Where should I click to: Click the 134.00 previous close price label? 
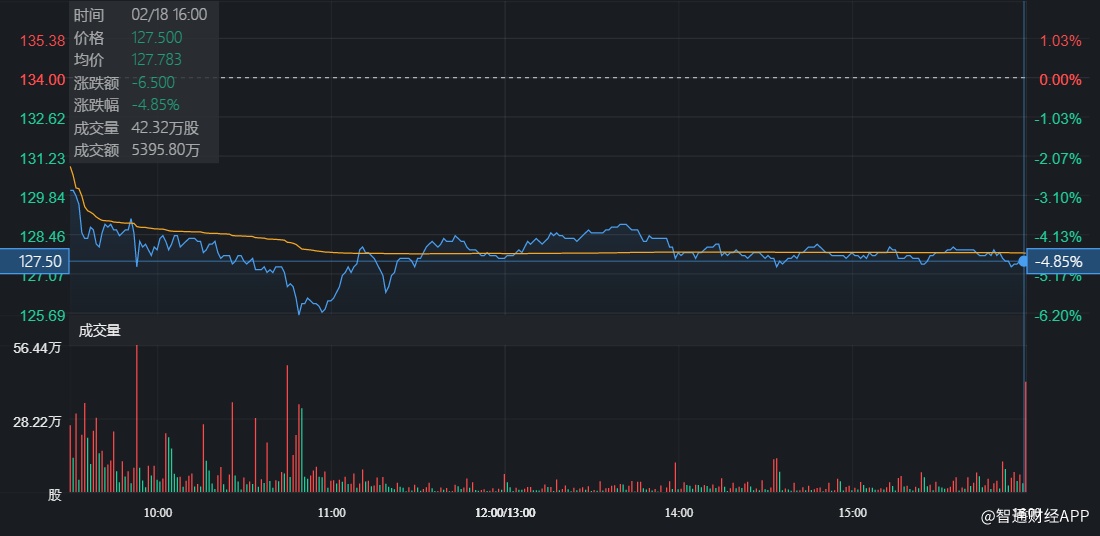pos(42,80)
